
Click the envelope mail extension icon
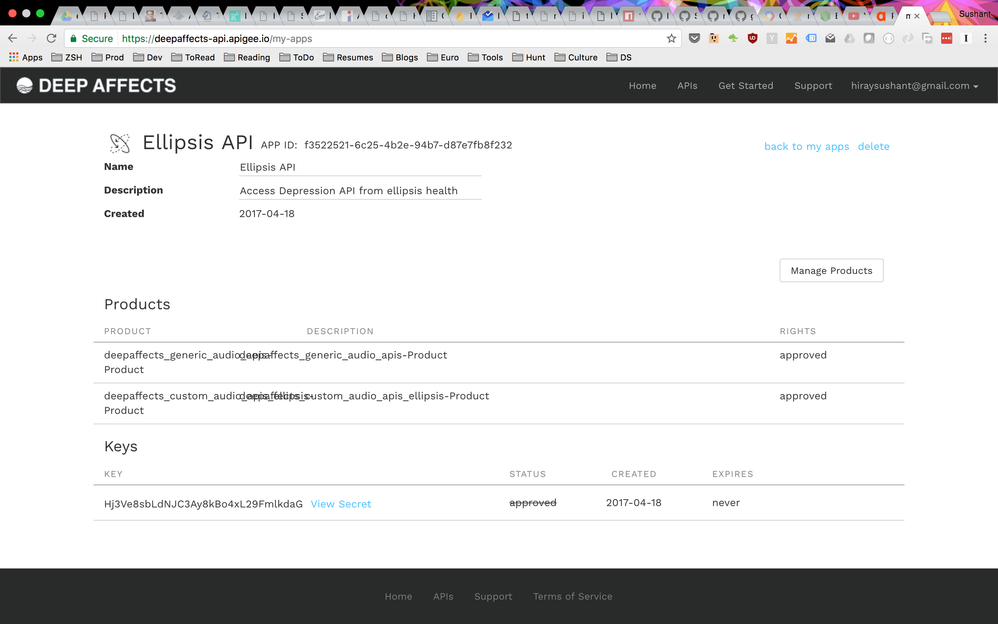tap(830, 38)
